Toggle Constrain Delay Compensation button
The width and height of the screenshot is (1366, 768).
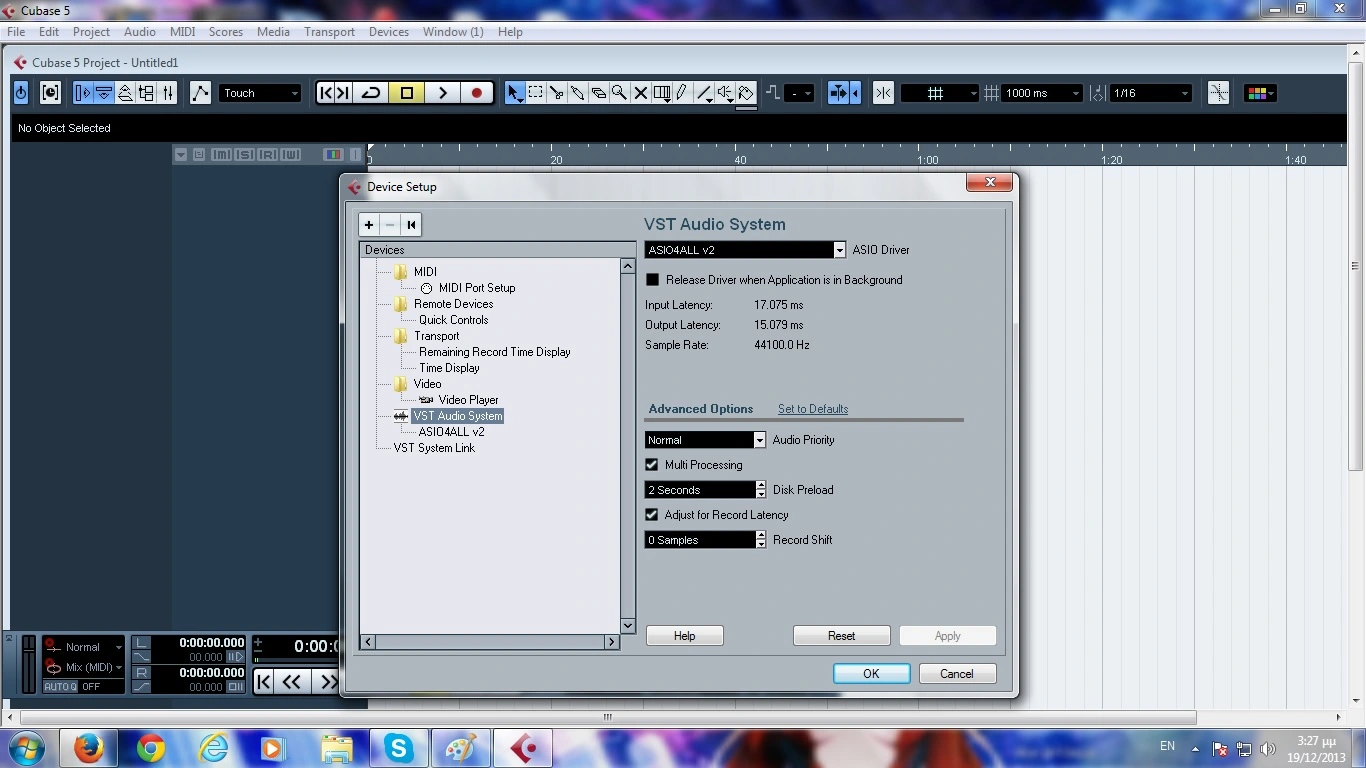(x=50, y=93)
